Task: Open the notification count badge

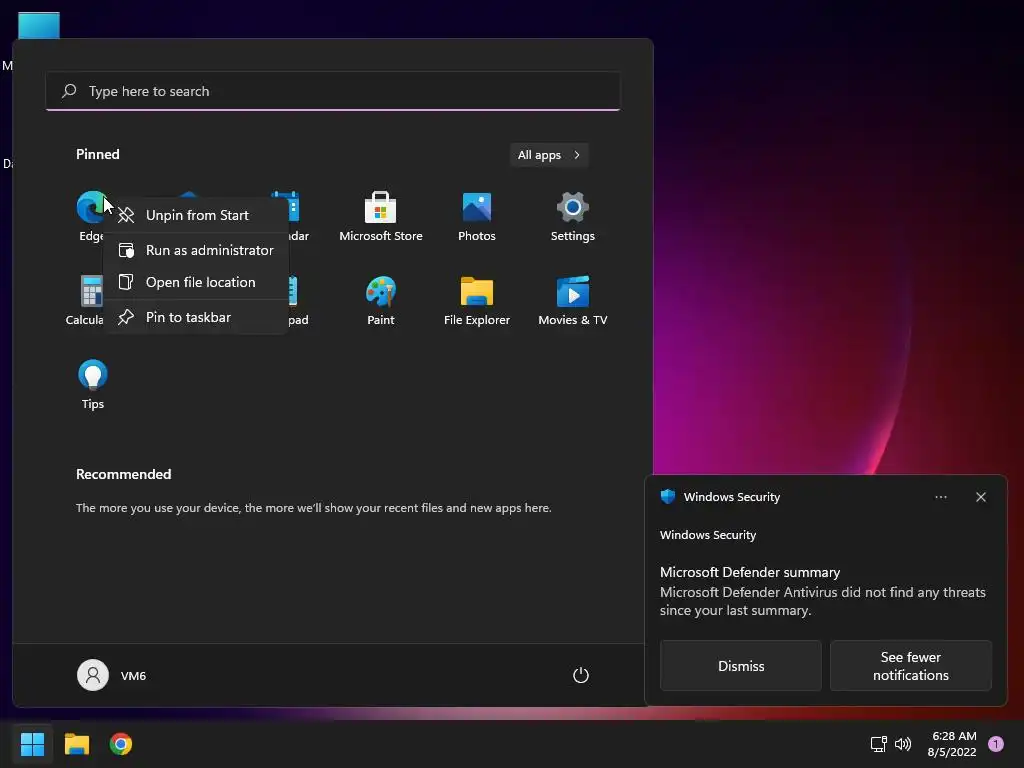Action: pos(995,744)
